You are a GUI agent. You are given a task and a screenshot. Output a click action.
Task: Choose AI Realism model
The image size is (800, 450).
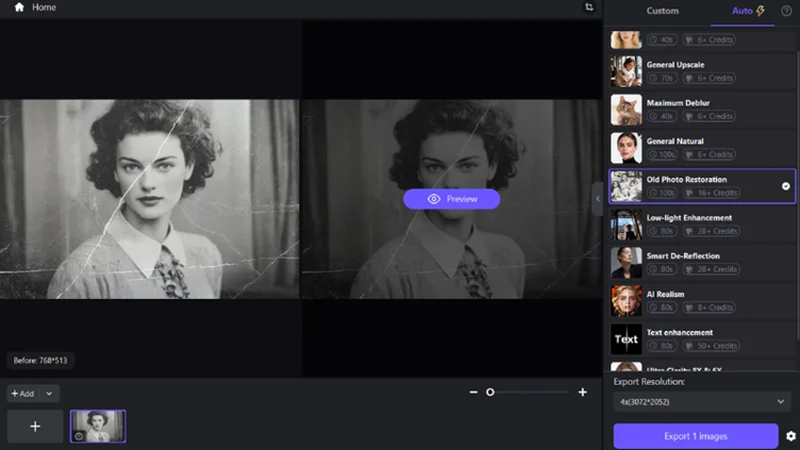coord(702,301)
